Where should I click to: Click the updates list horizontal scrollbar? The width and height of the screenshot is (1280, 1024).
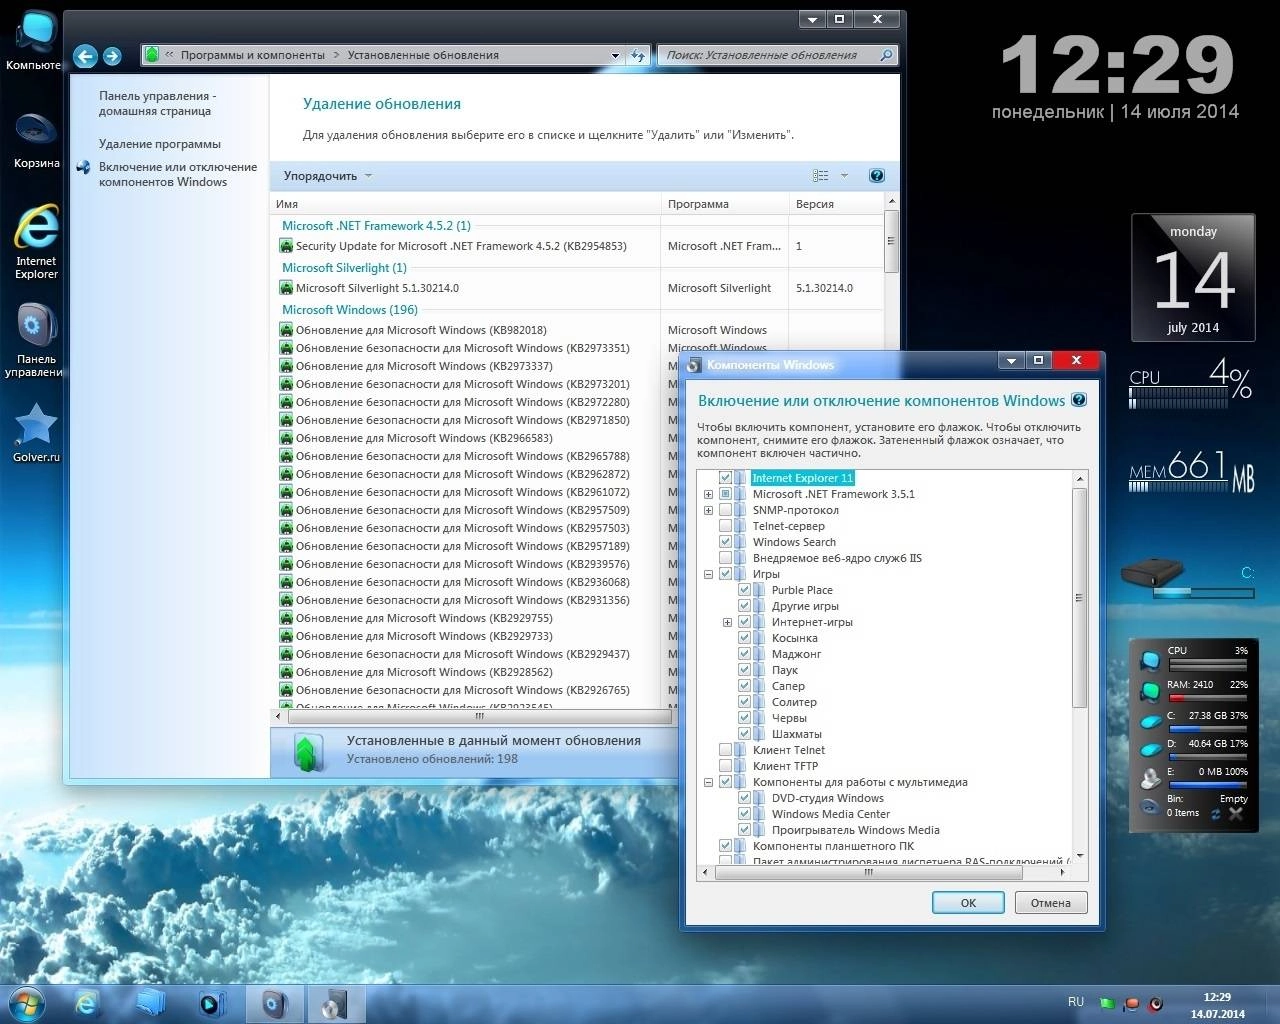click(x=480, y=716)
